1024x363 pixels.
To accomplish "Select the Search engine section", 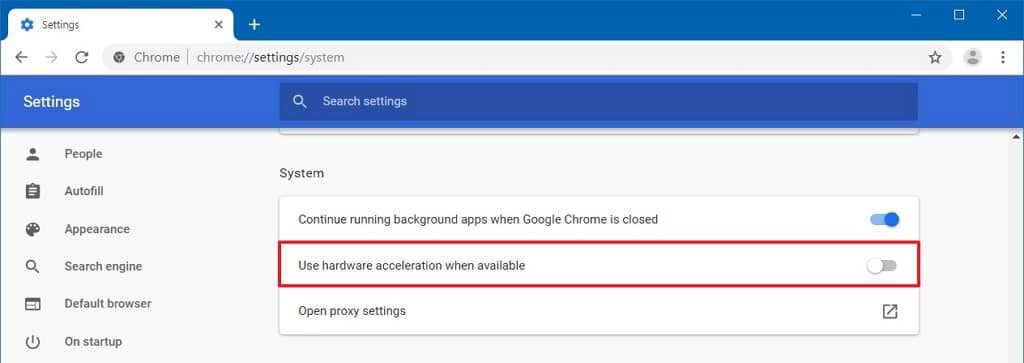I will [x=103, y=266].
